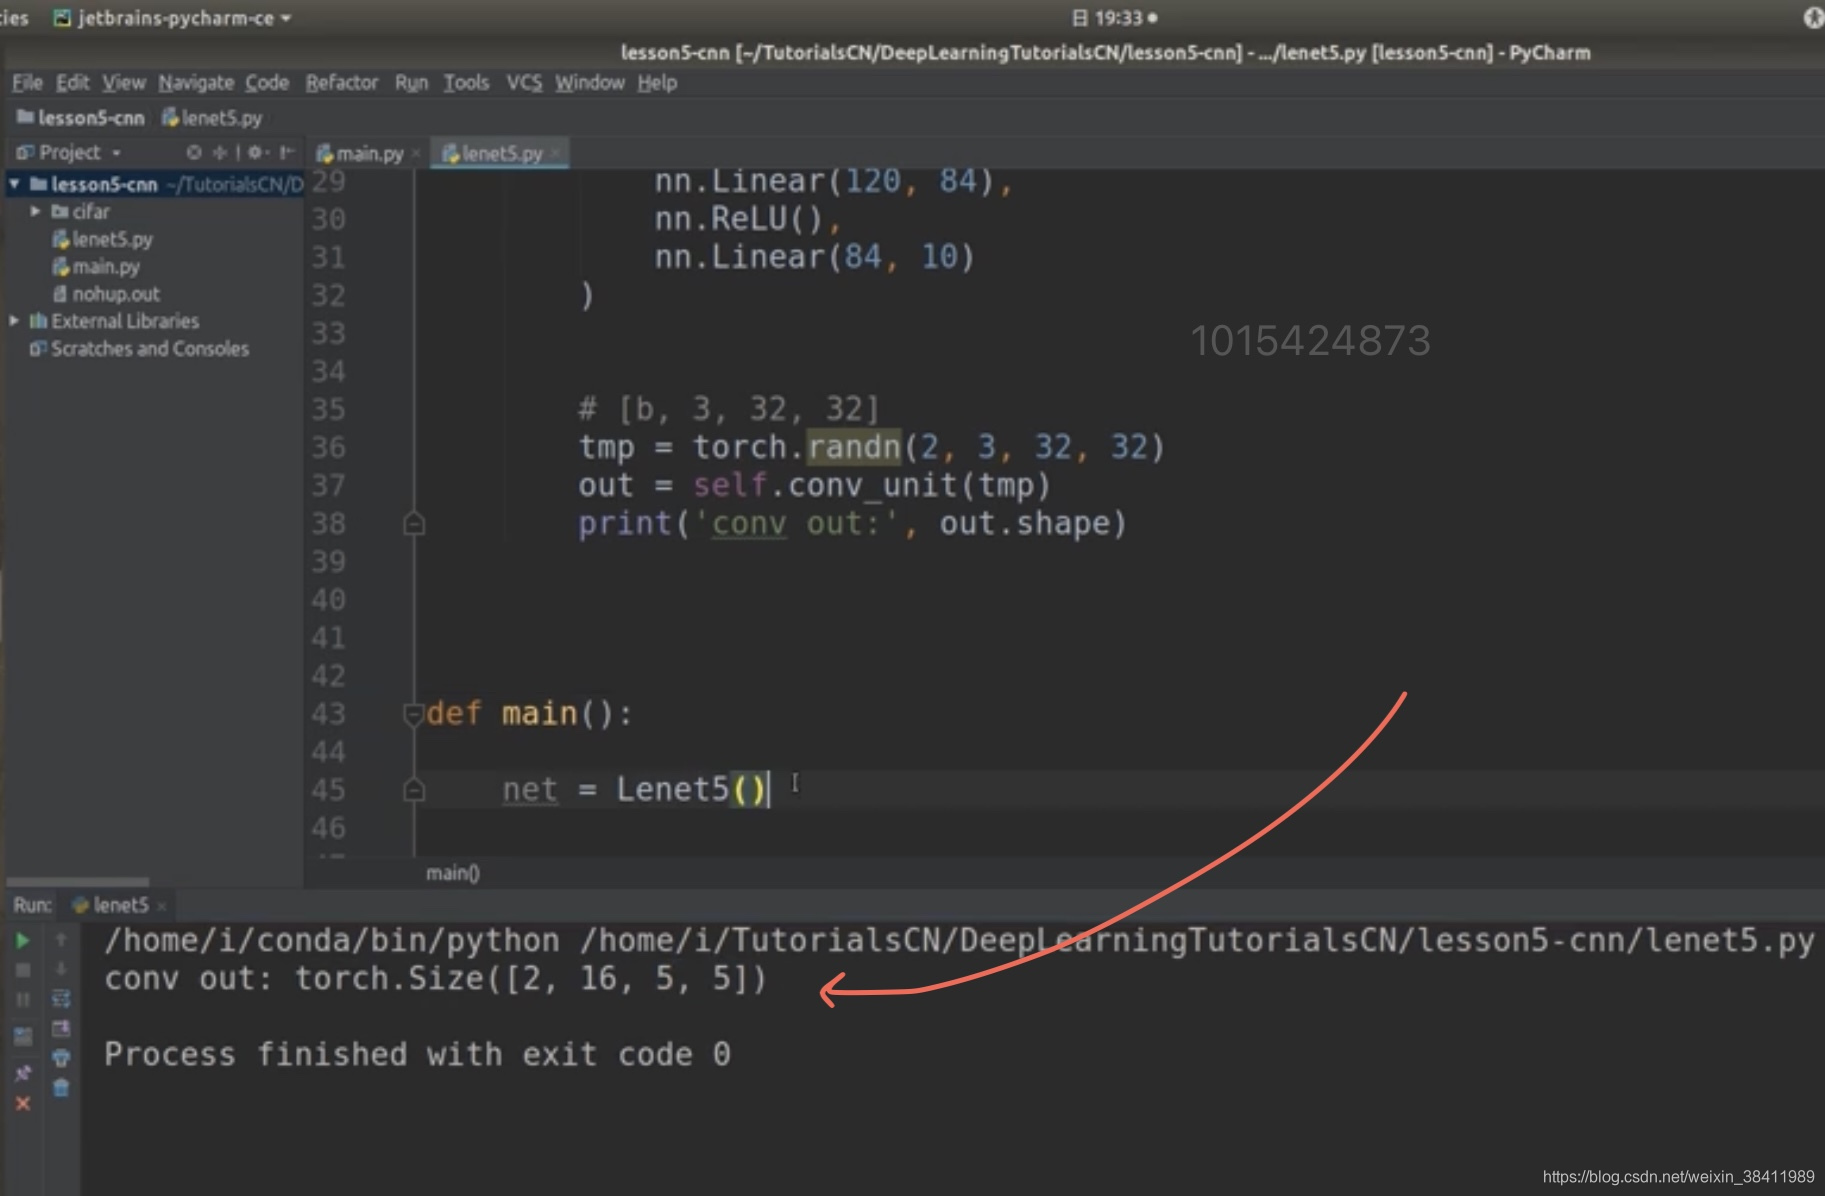Click the stop process square icon
The width and height of the screenshot is (1825, 1196).
click(22, 970)
